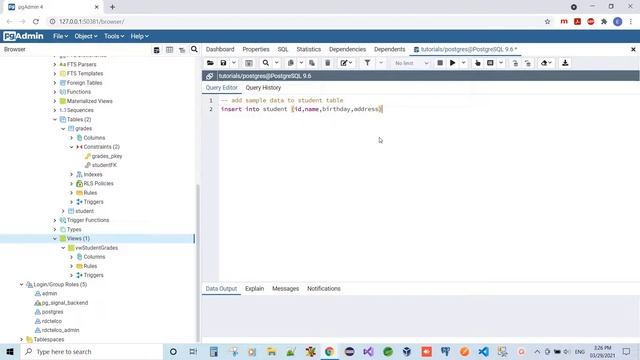The height and width of the screenshot is (360, 640).
Task: Click the pgAdmin logo link
Action: coord(23,36)
